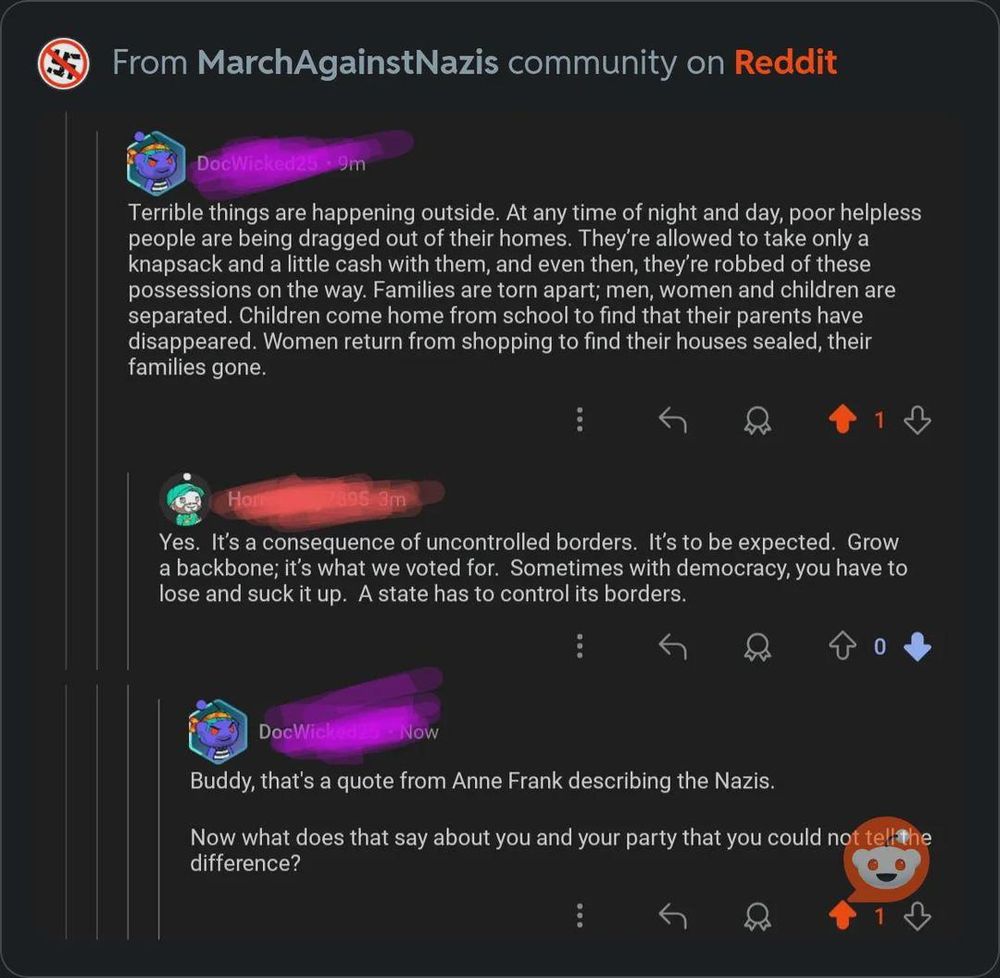This screenshot has width=1000, height=978.
Task: Remove downvote on the 'uncontrolled borders' reply
Action: [918, 646]
